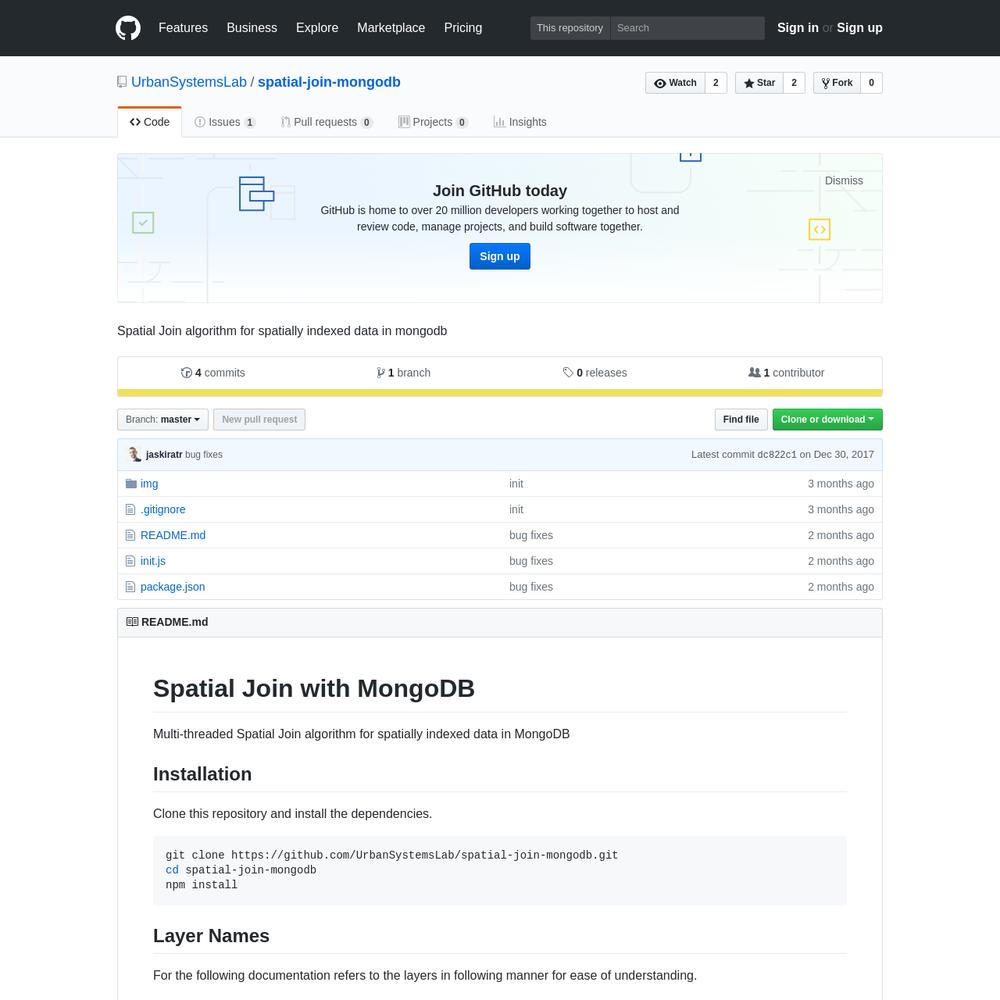Viewport: 1000px width, 1000px height.
Task: Switch to the Issues tab
Action: (224, 122)
